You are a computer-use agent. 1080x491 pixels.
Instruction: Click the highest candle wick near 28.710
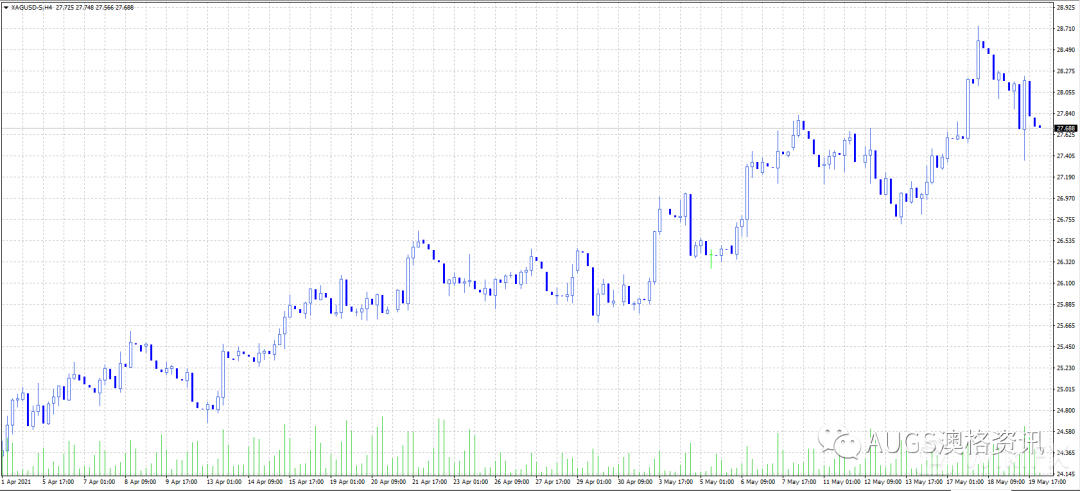977,30
